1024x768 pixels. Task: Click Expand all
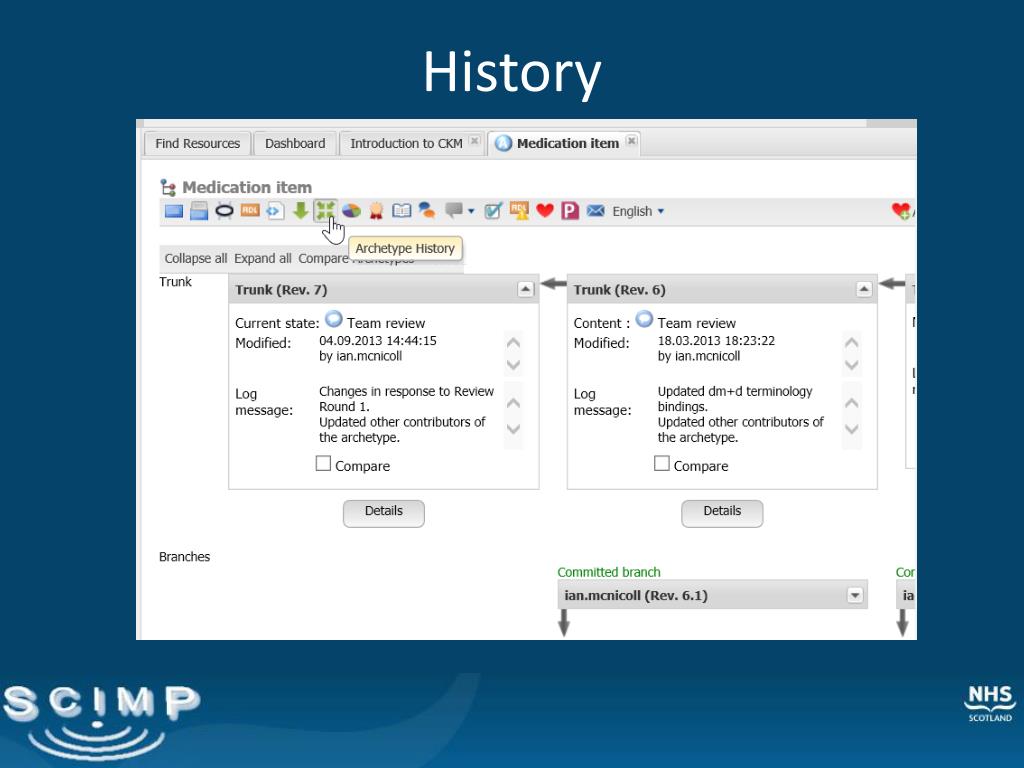[x=263, y=259]
